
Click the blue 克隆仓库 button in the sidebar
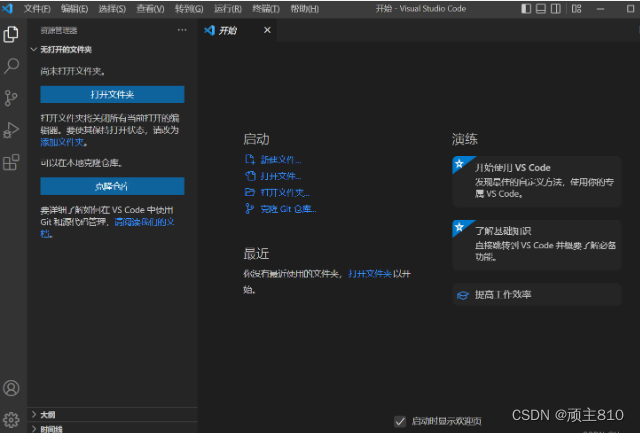coord(112,187)
